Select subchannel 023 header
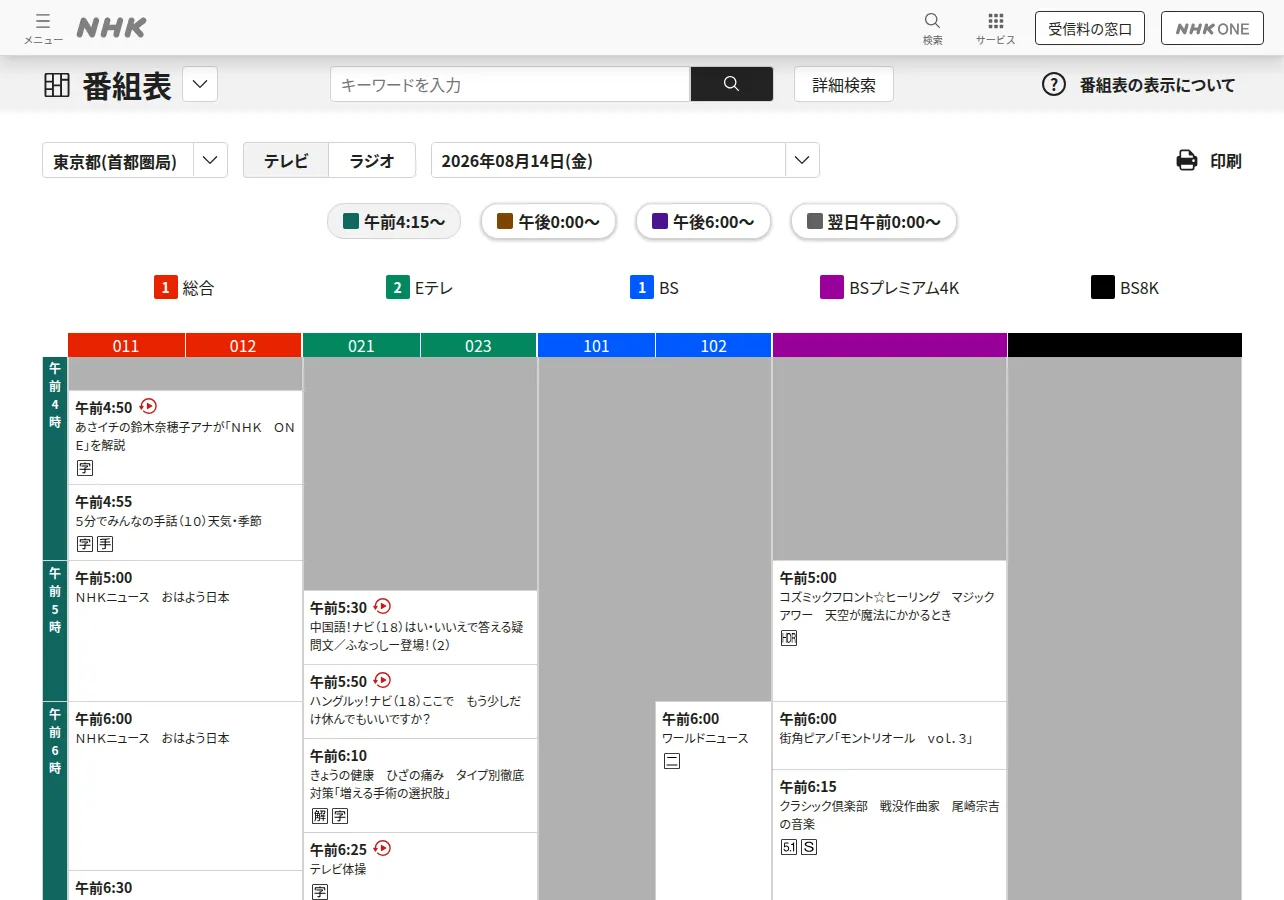Viewport: 1284px width, 900px height. tap(478, 345)
